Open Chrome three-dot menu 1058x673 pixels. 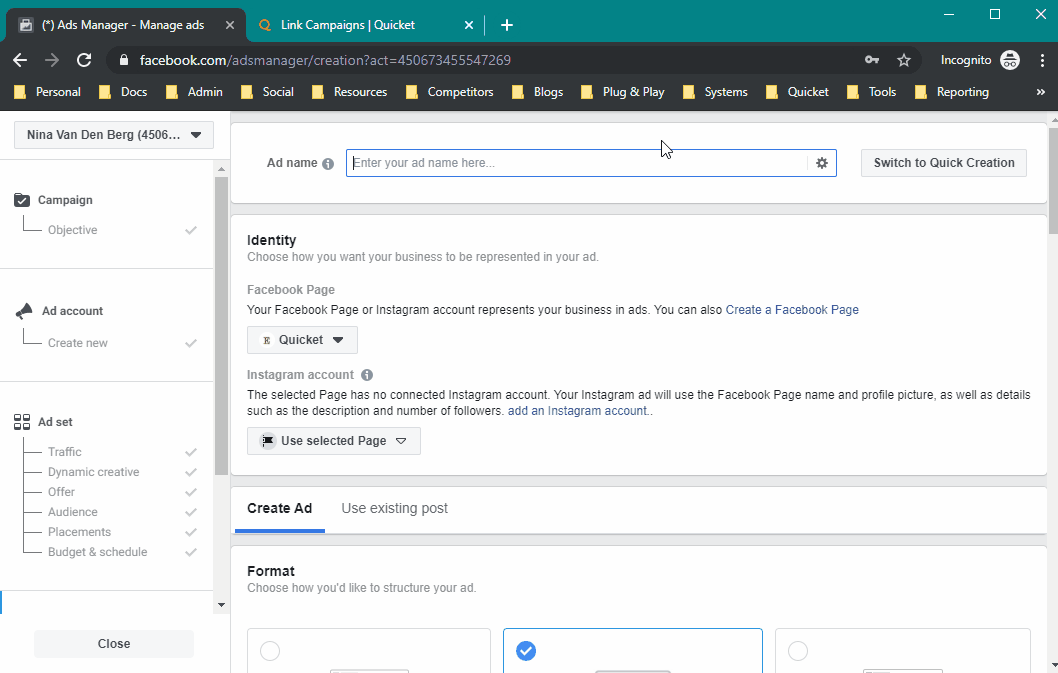pyautogui.click(x=1042, y=60)
